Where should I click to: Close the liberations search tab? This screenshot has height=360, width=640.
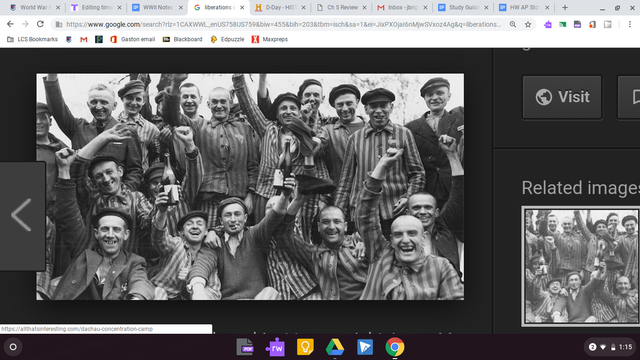[242, 7]
